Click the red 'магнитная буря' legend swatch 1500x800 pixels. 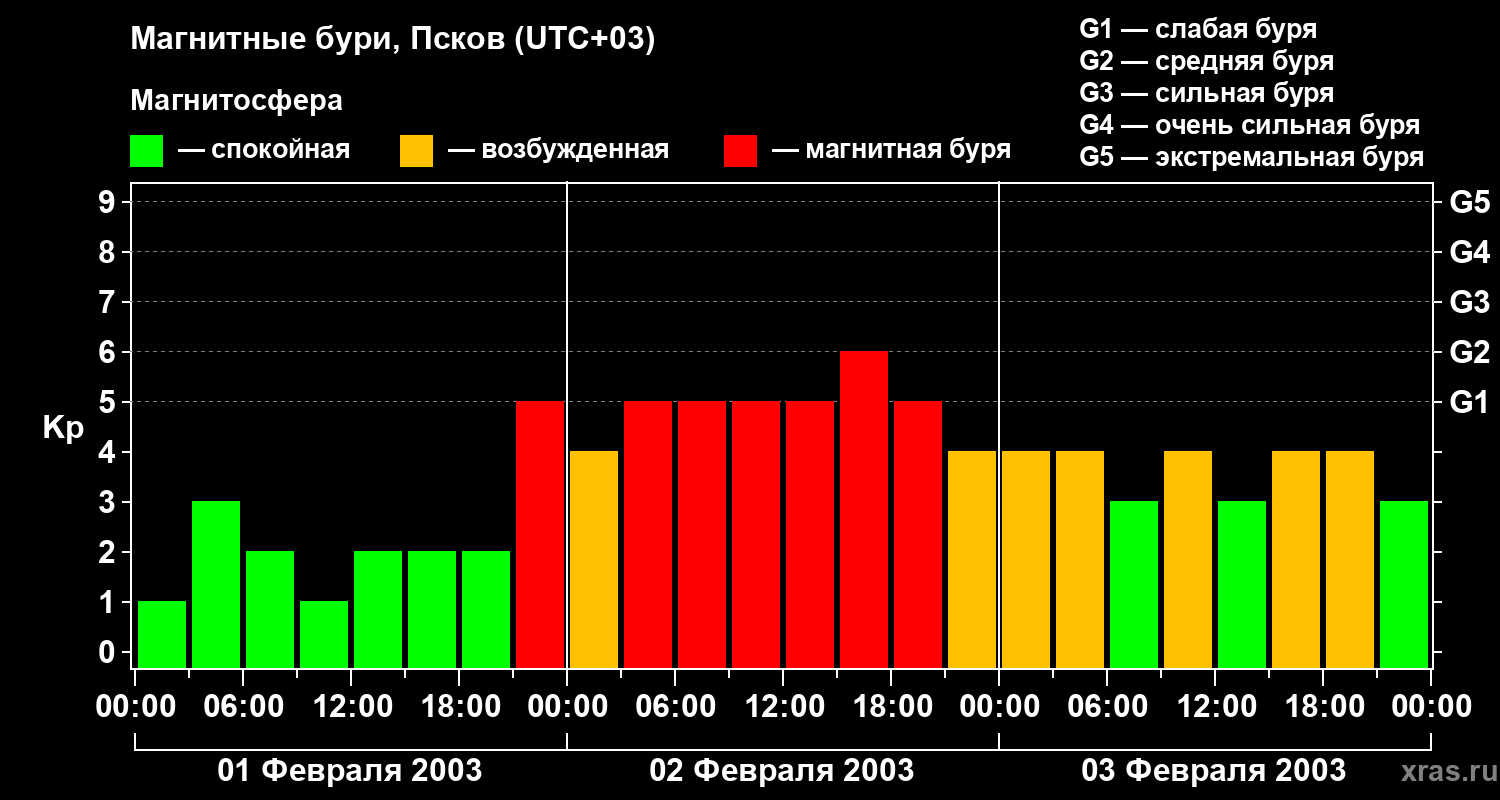tap(740, 150)
